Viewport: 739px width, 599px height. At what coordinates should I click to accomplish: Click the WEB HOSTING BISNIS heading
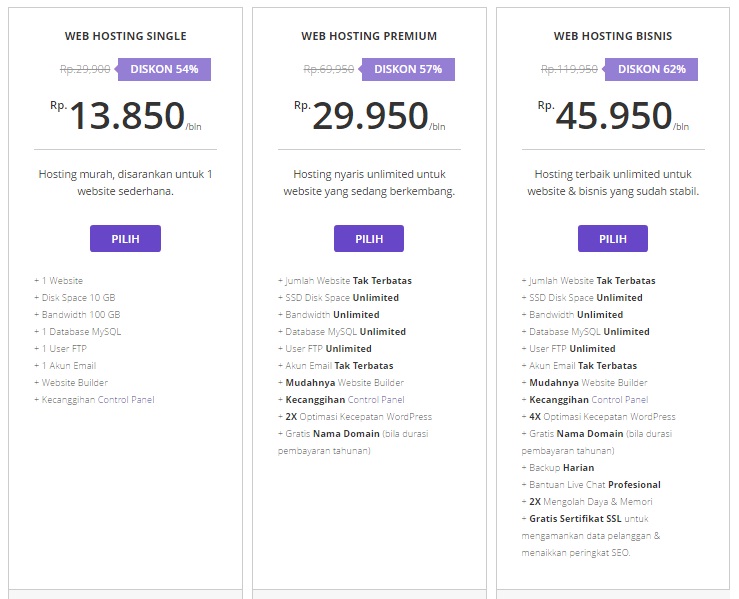(x=613, y=36)
